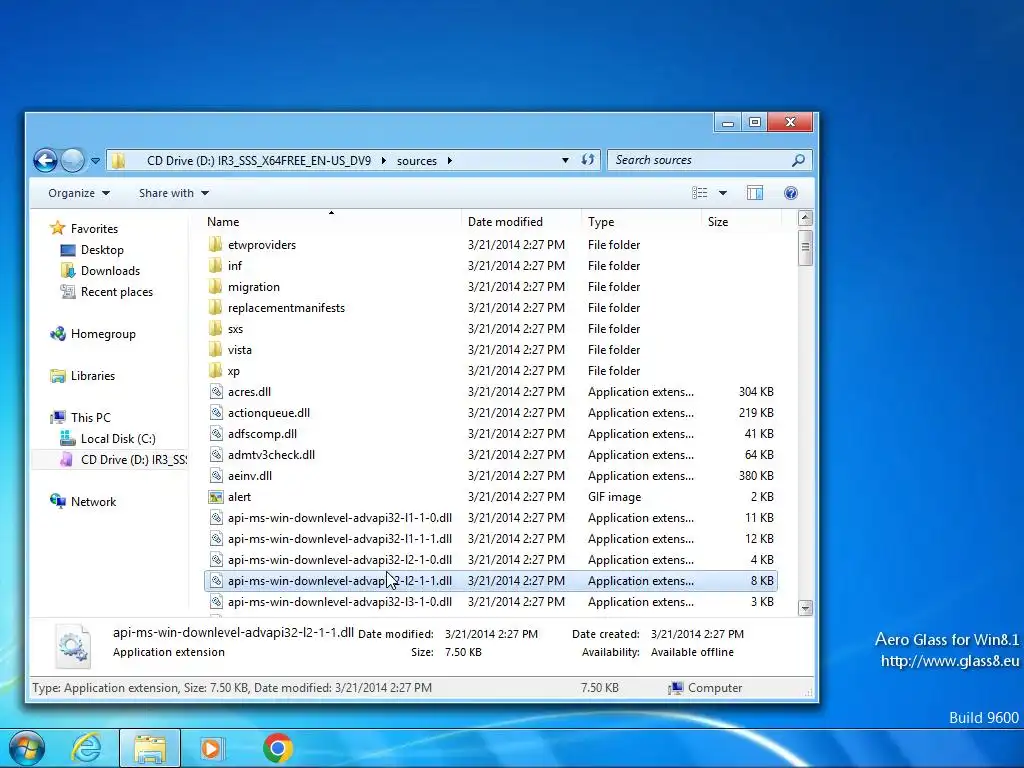The width and height of the screenshot is (1024, 768).
Task: Click the GIF image type cell
Action: tap(615, 497)
